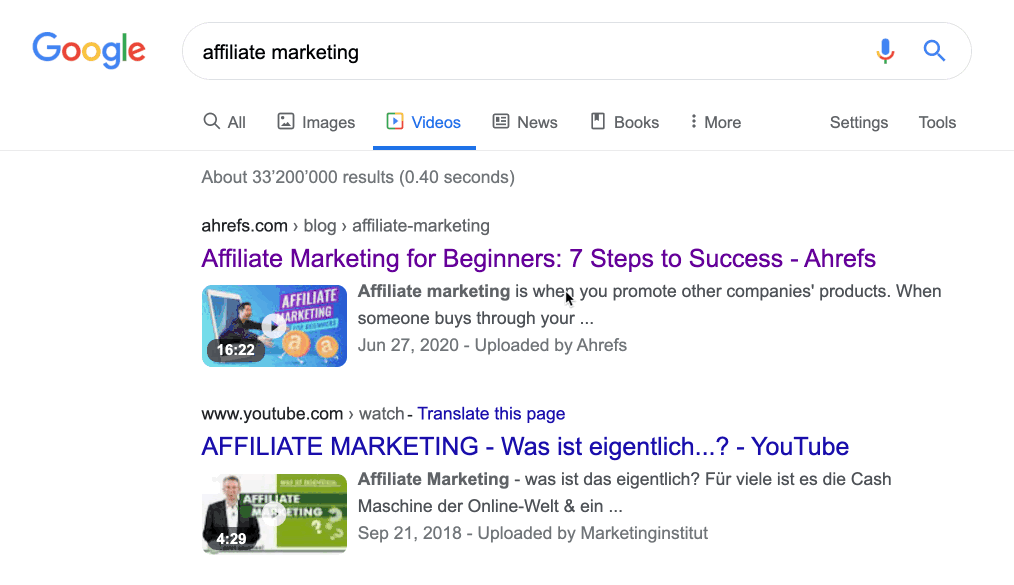Click inside the affiliate marketing search field
The width and height of the screenshot is (1014, 585).
[520, 52]
